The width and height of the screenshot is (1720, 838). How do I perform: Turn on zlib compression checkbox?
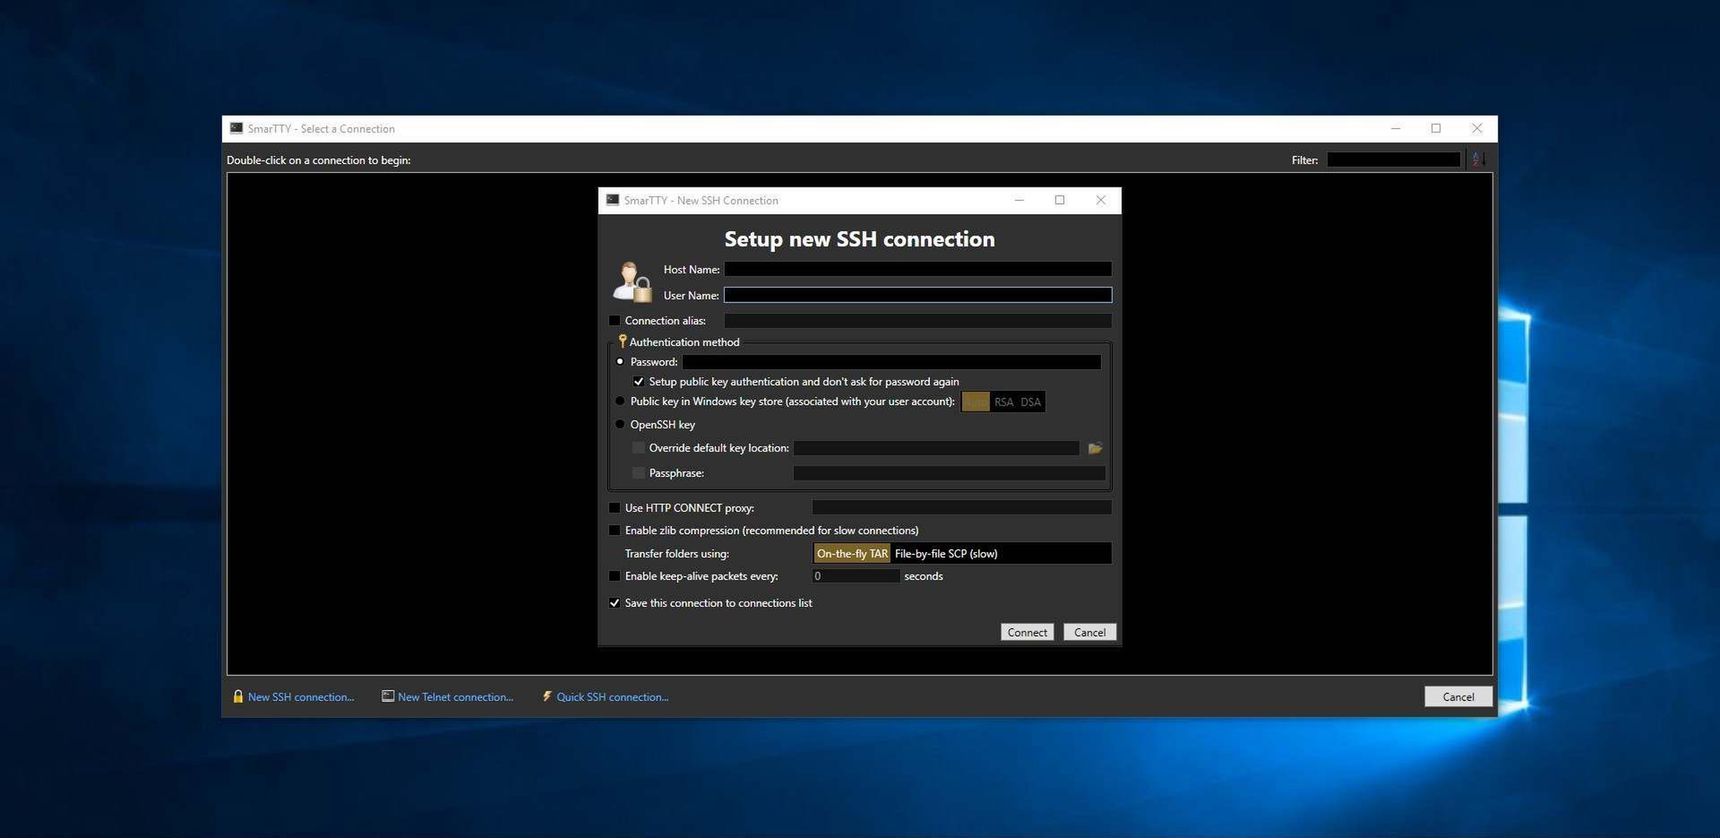coord(614,530)
